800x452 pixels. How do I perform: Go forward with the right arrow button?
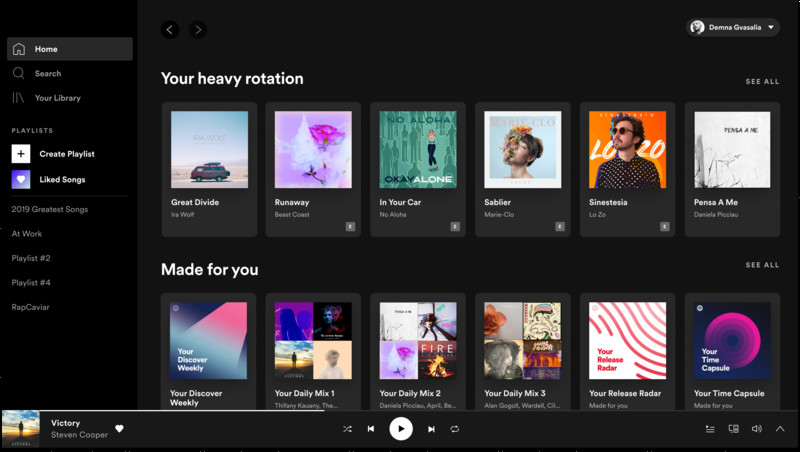[198, 30]
